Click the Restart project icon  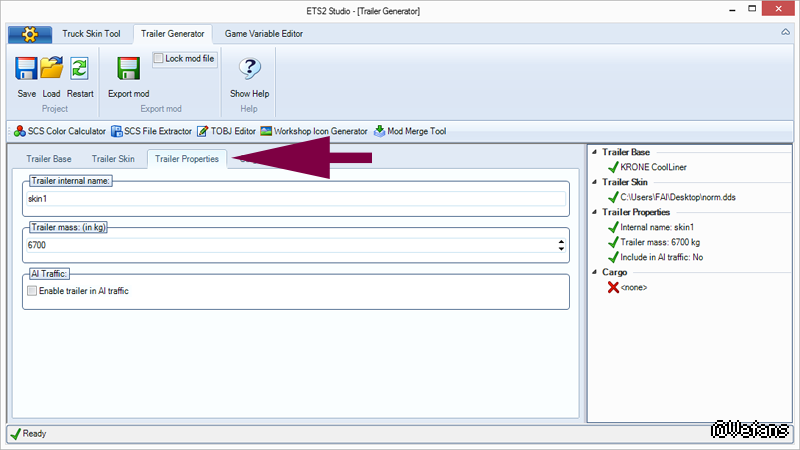point(80,69)
